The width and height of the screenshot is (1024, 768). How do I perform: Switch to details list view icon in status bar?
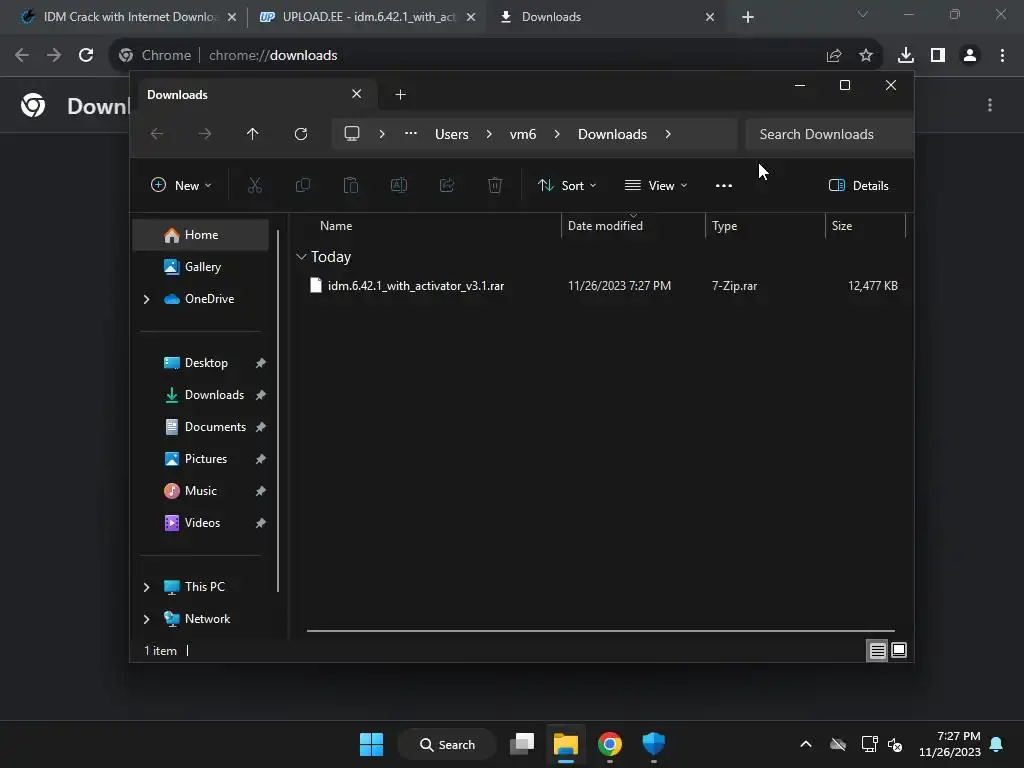pyautogui.click(x=877, y=650)
